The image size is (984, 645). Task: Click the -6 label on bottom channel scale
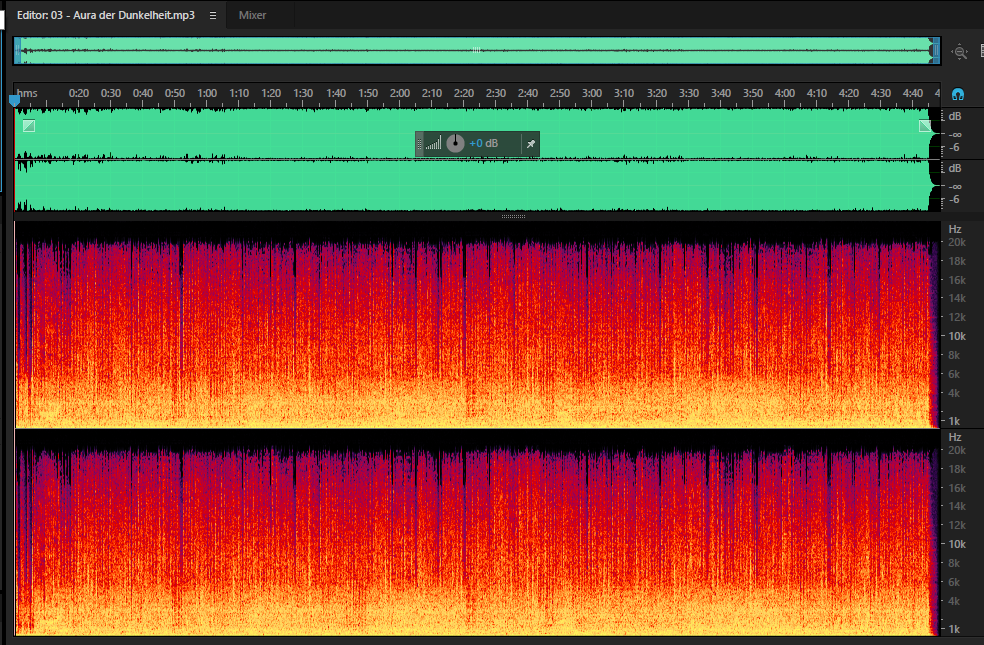click(955, 200)
